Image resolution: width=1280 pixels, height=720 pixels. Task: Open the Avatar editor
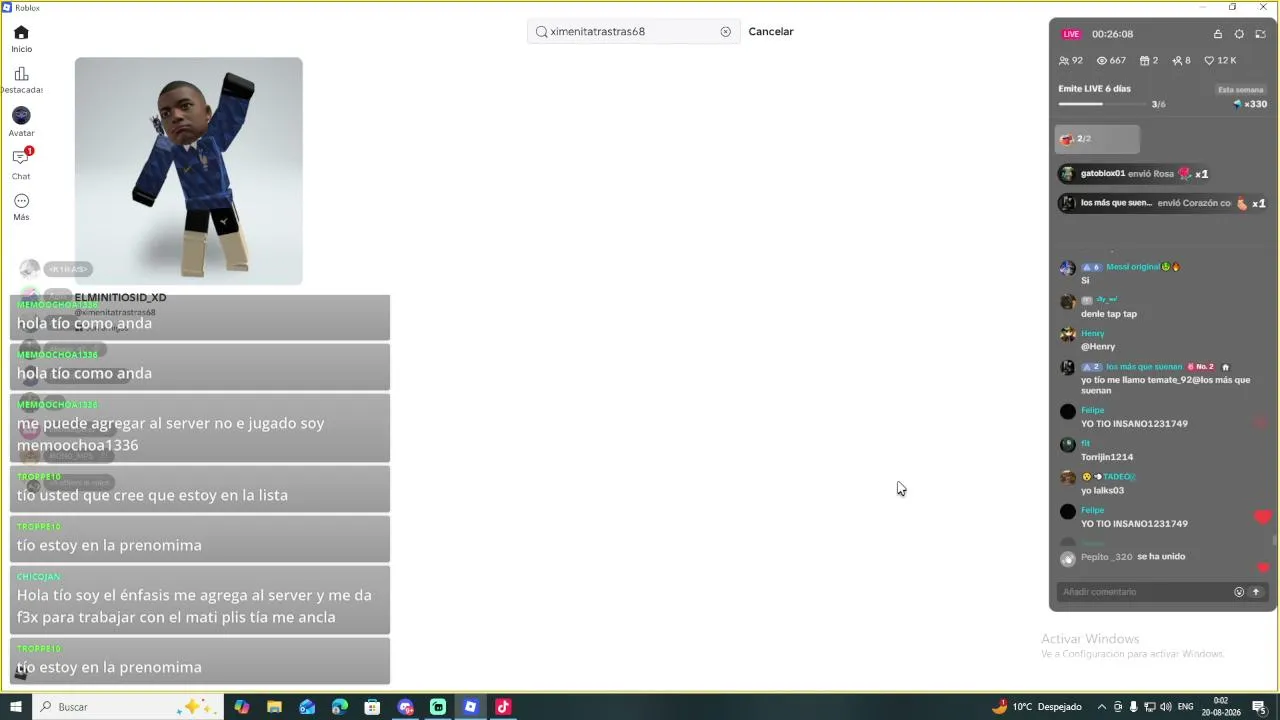point(21,122)
